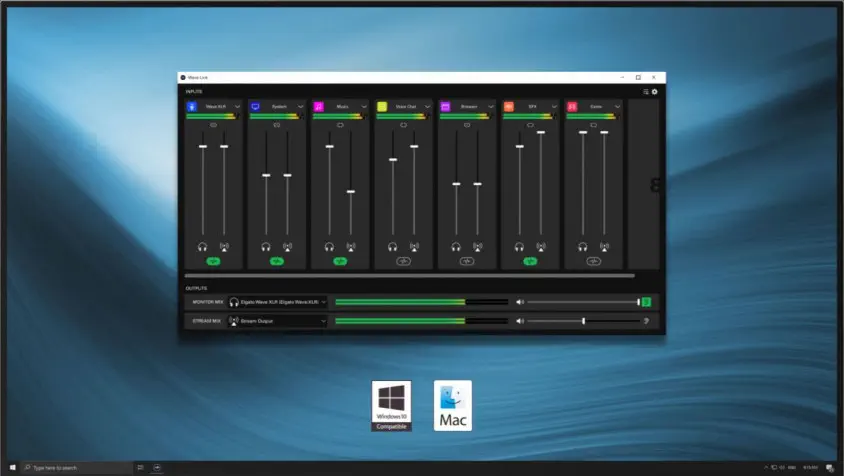Disable the green effects toggle under SFX
This screenshot has width=844, height=476.
click(x=530, y=261)
